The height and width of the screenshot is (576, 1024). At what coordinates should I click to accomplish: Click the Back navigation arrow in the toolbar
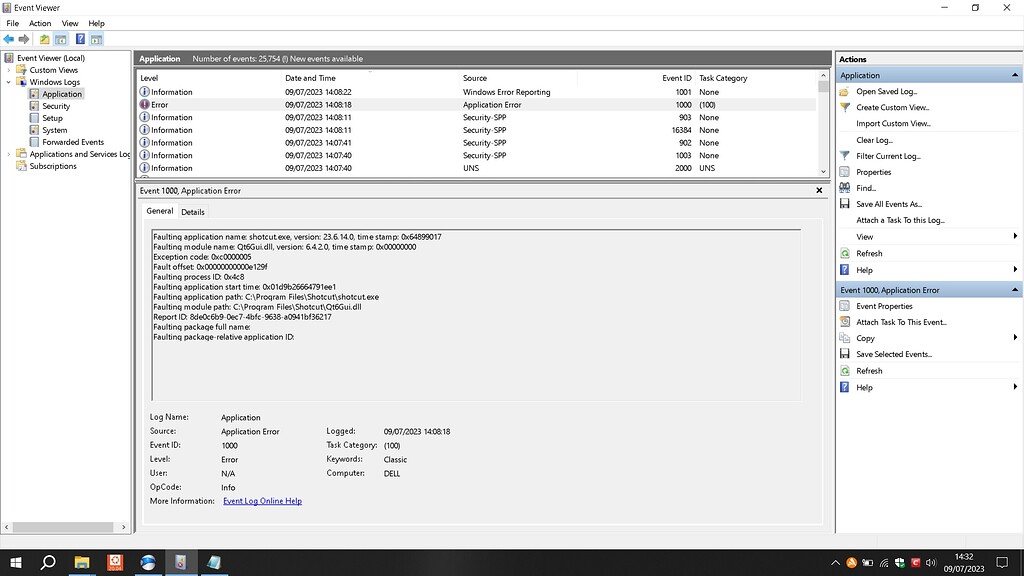click(8, 40)
